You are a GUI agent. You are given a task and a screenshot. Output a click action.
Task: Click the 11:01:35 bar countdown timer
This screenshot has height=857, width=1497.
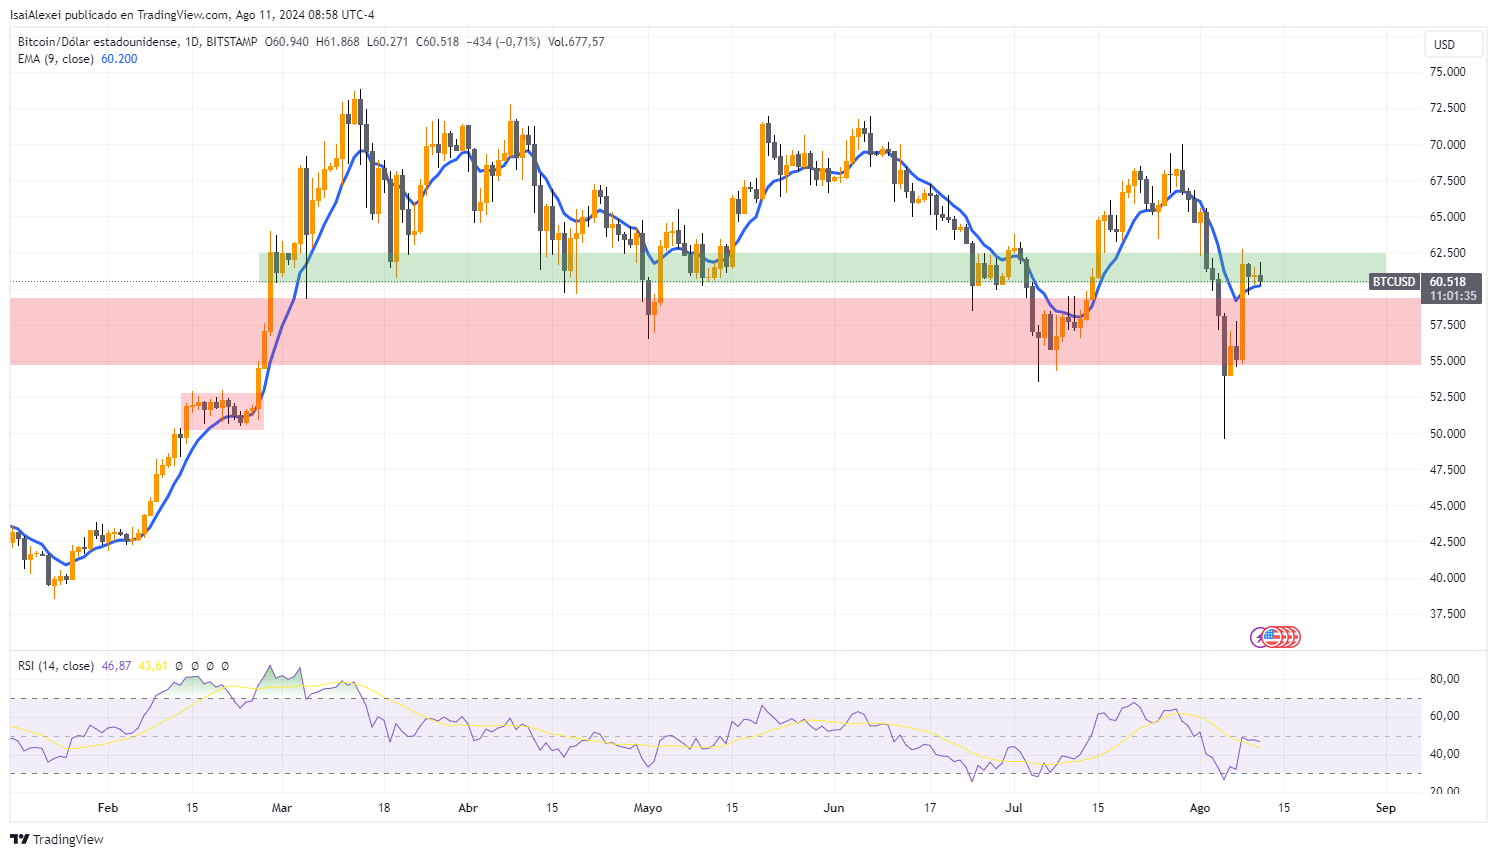[x=1453, y=296]
